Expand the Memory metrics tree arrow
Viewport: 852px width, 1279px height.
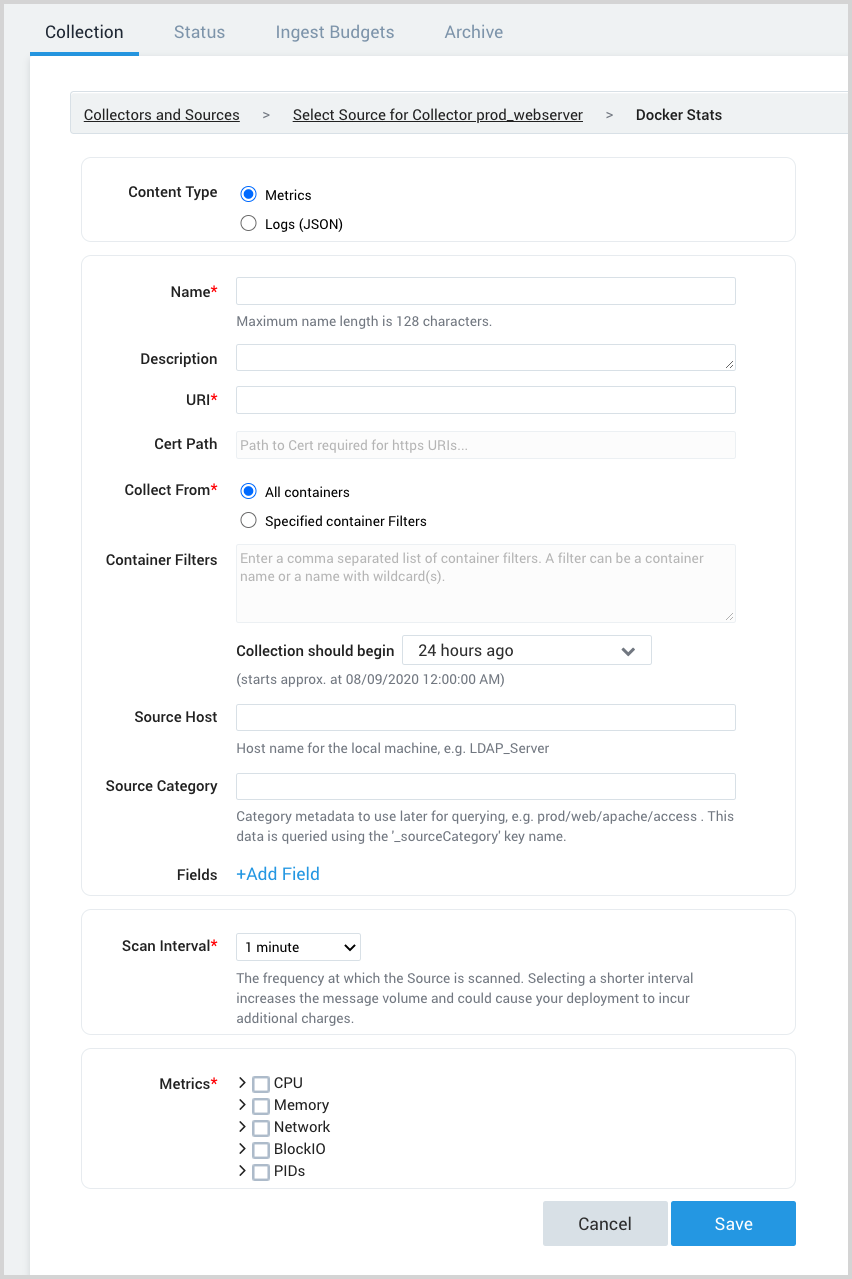[243, 1105]
